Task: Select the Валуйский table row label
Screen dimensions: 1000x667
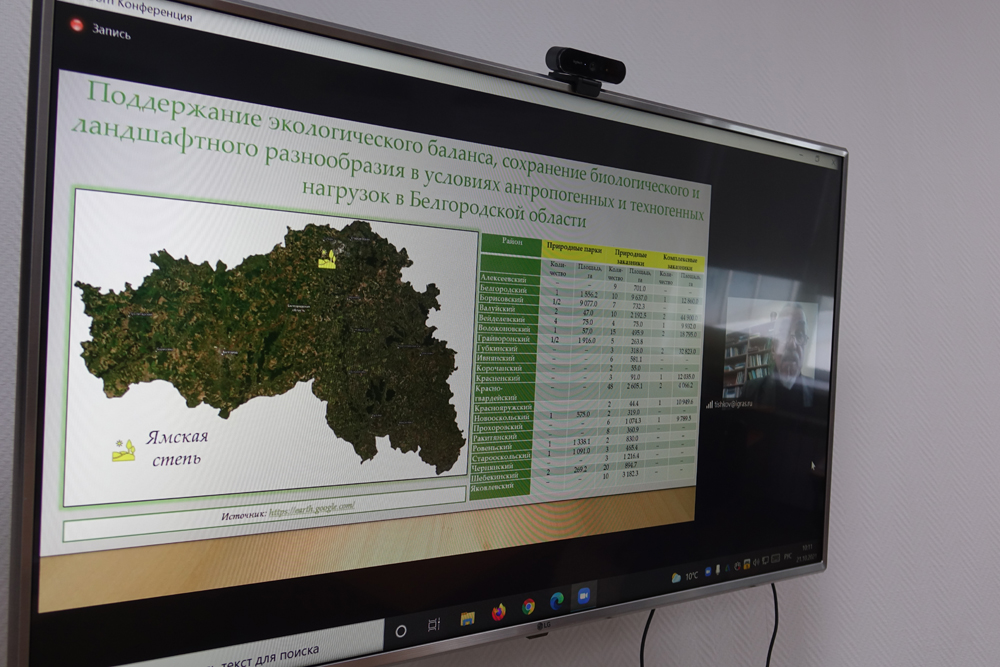Action: click(497, 308)
